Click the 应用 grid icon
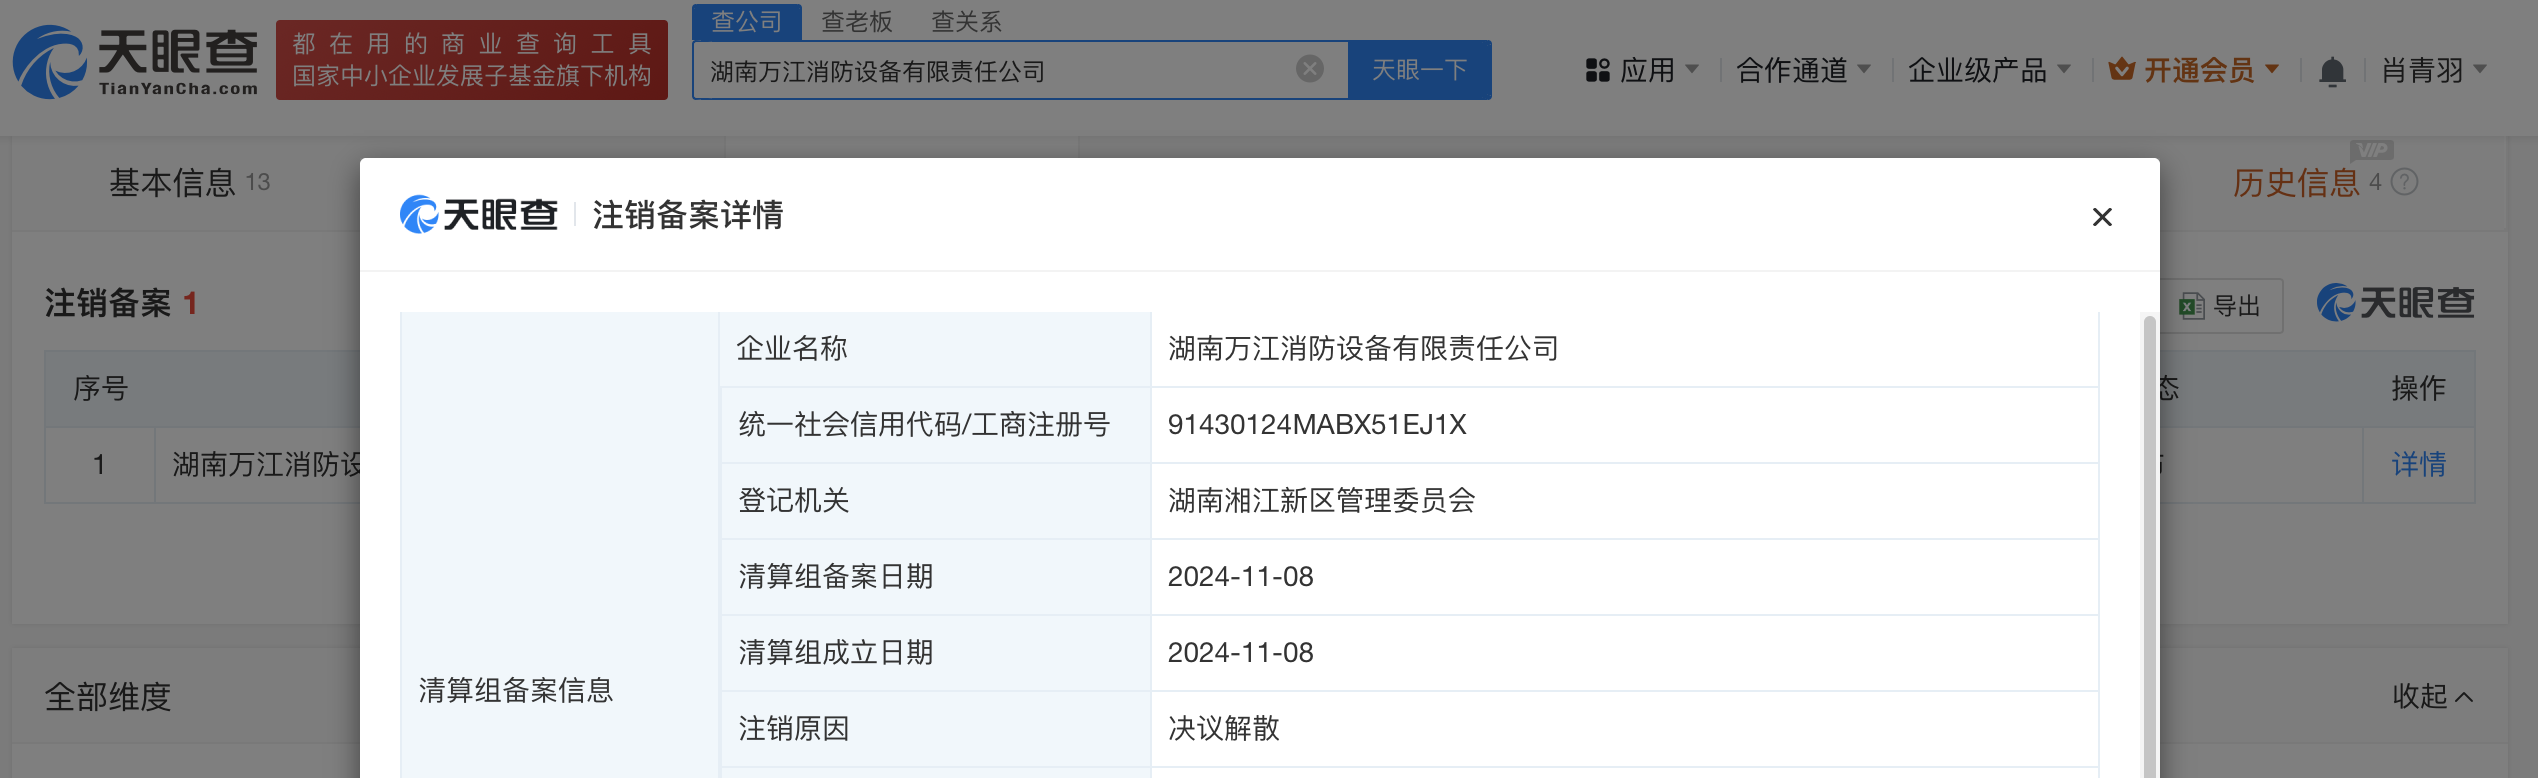Image resolution: width=2538 pixels, height=778 pixels. (x=1597, y=70)
